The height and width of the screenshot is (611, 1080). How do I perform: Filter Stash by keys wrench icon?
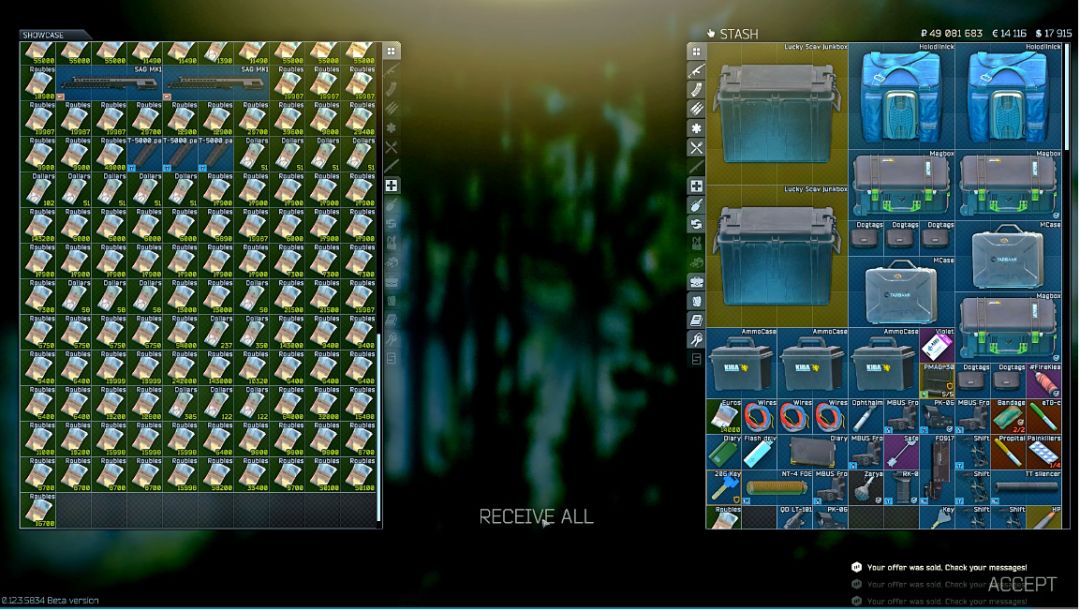point(696,340)
